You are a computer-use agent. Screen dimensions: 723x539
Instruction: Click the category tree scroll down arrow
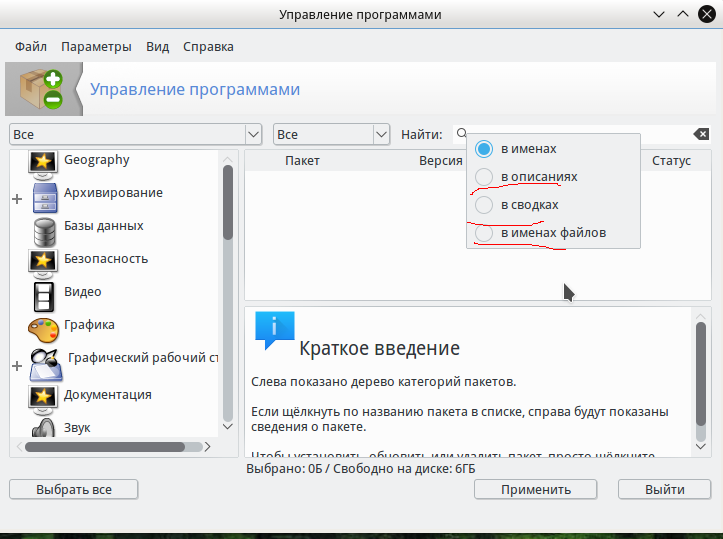click(228, 426)
